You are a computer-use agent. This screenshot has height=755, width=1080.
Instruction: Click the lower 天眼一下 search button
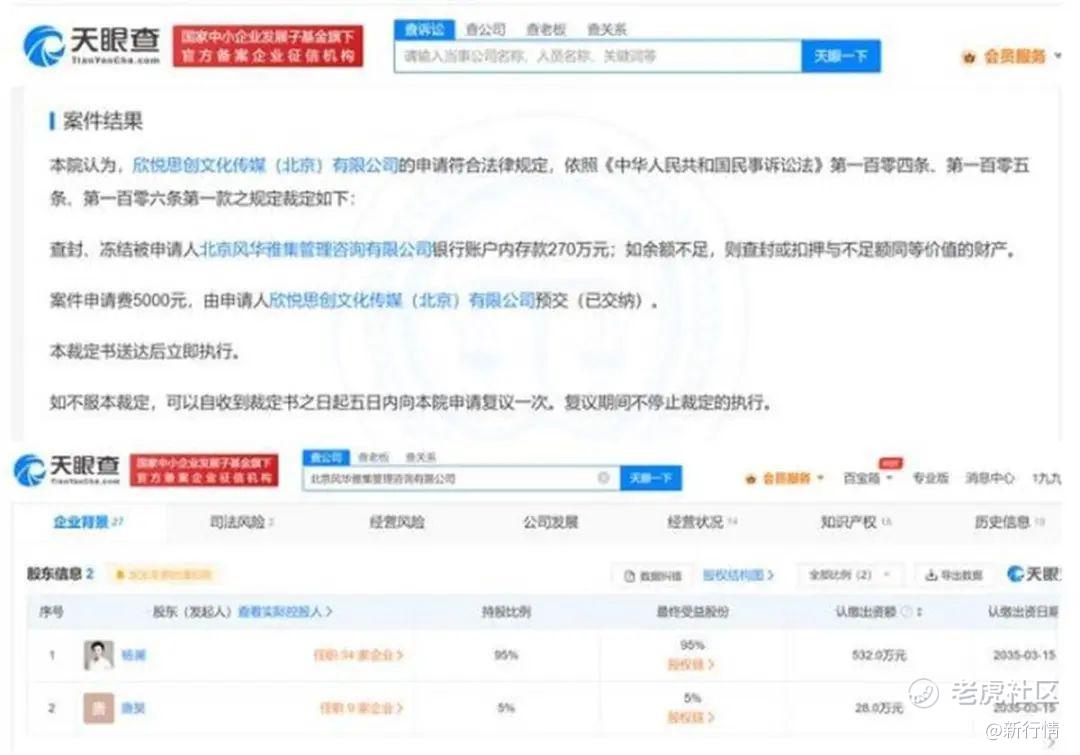(651, 478)
